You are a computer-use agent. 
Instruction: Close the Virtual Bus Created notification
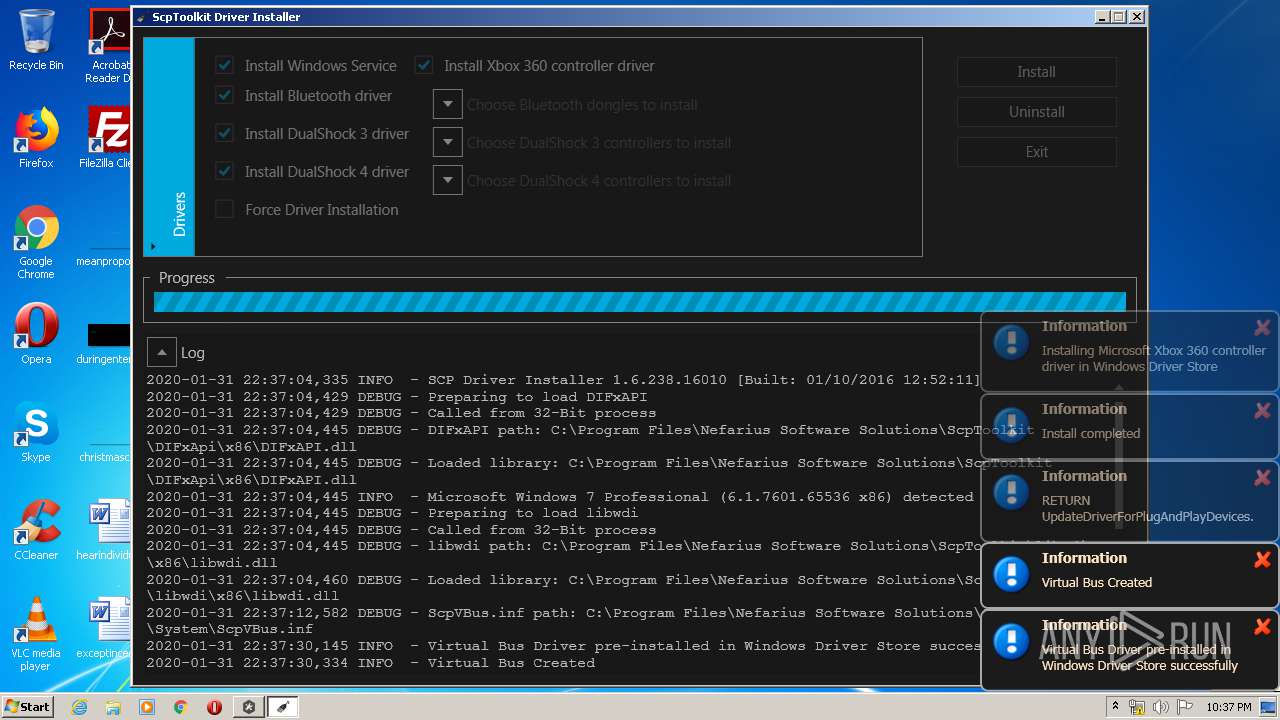(1262, 560)
